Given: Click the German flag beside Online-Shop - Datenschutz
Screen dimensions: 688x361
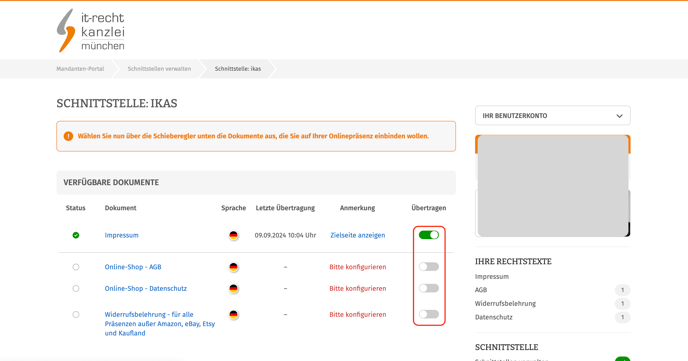Looking at the screenshot, I should point(233,288).
